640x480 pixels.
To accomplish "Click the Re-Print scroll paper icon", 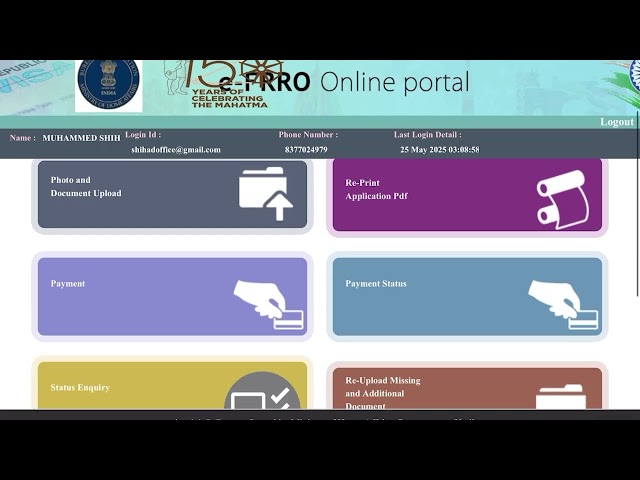I will [x=563, y=200].
